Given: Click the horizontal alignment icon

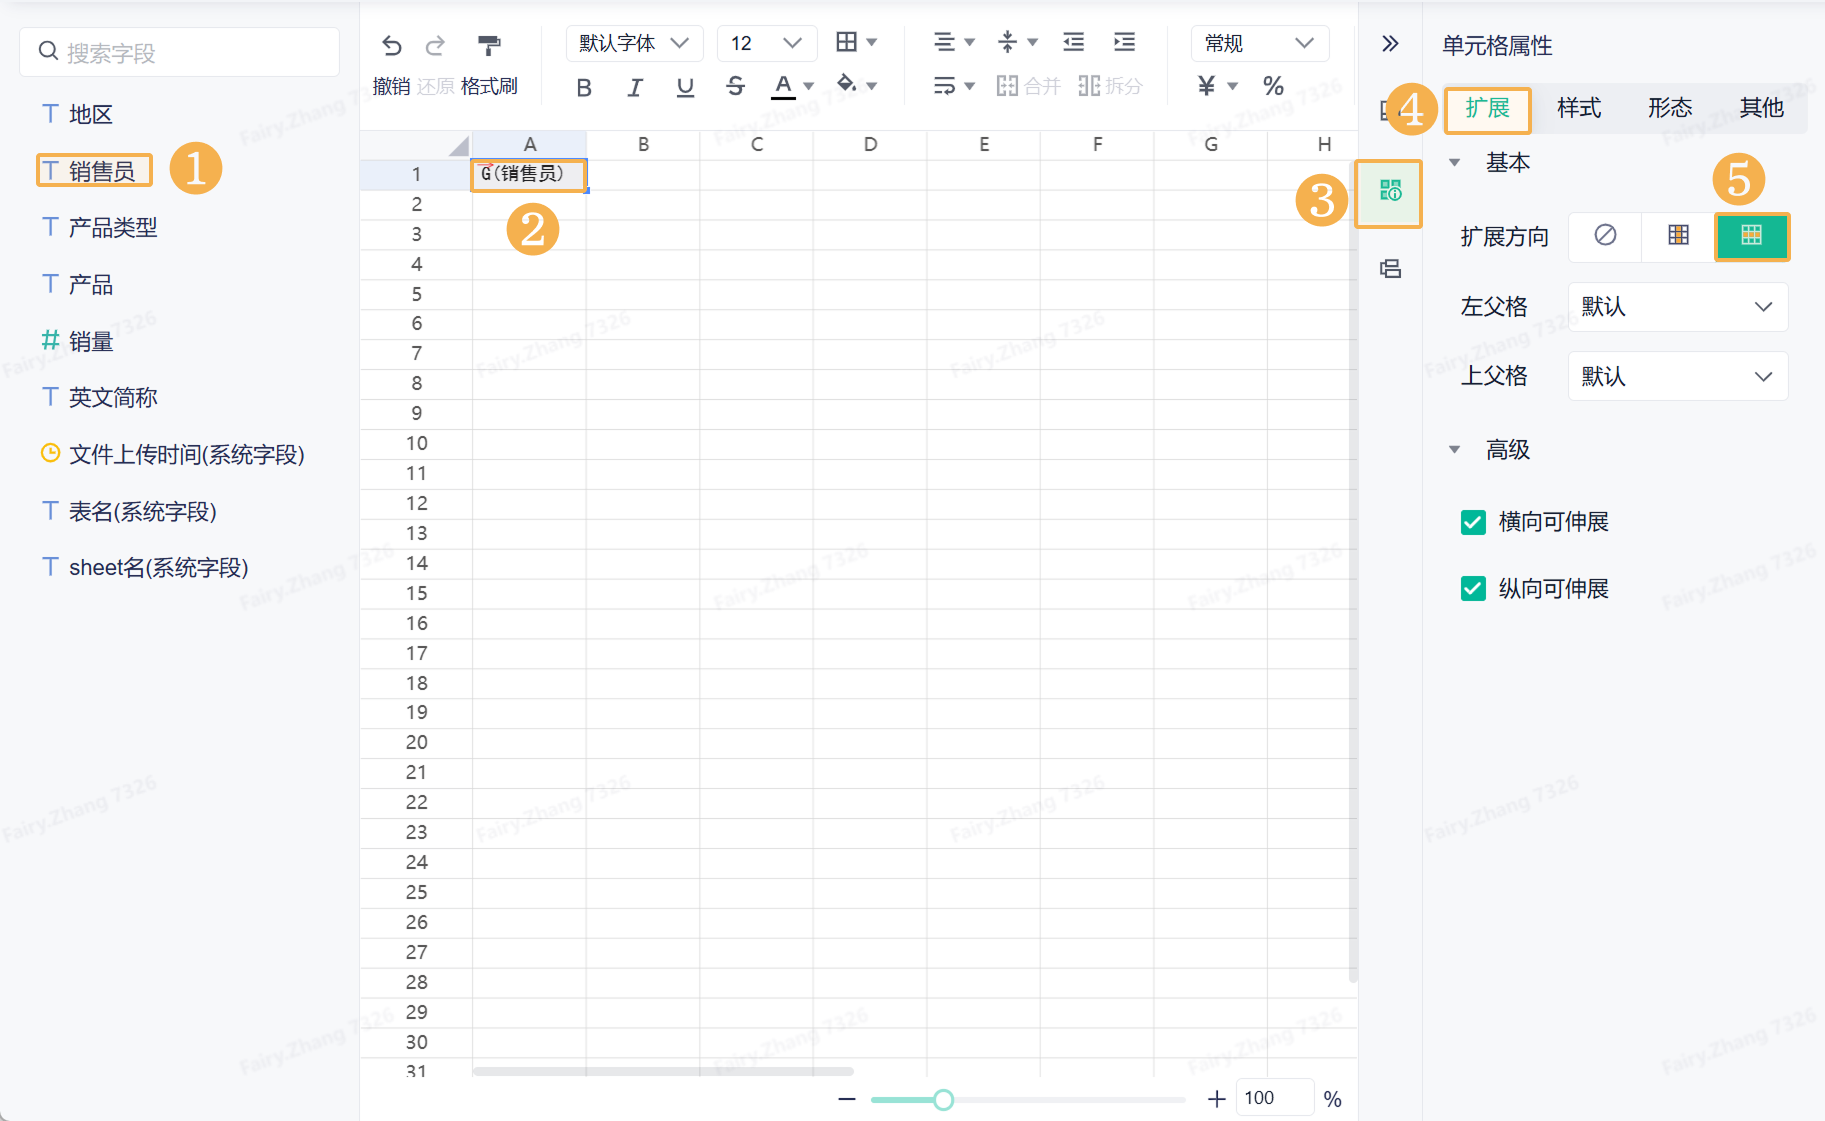Looking at the screenshot, I should pyautogui.click(x=944, y=42).
